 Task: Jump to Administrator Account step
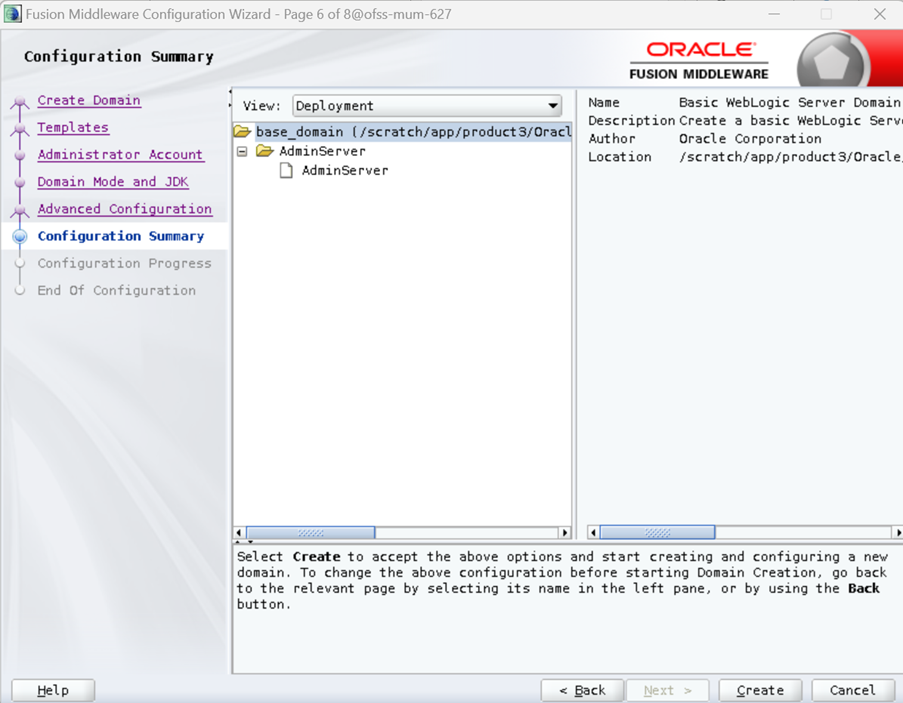click(x=120, y=154)
